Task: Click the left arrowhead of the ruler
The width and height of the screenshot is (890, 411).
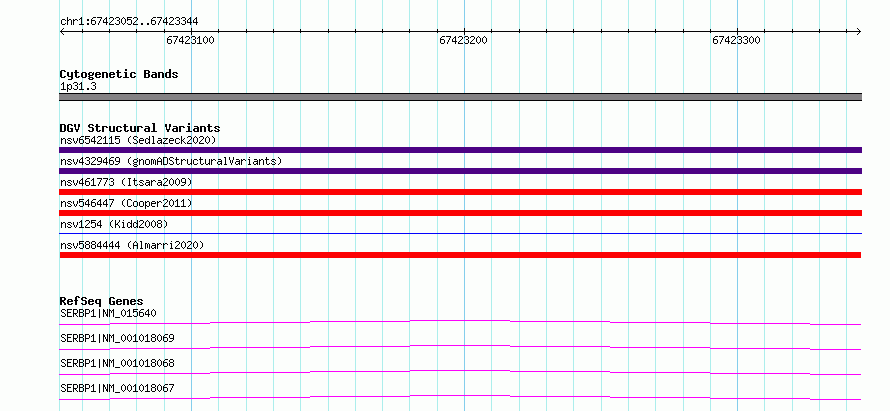Action: (62, 31)
